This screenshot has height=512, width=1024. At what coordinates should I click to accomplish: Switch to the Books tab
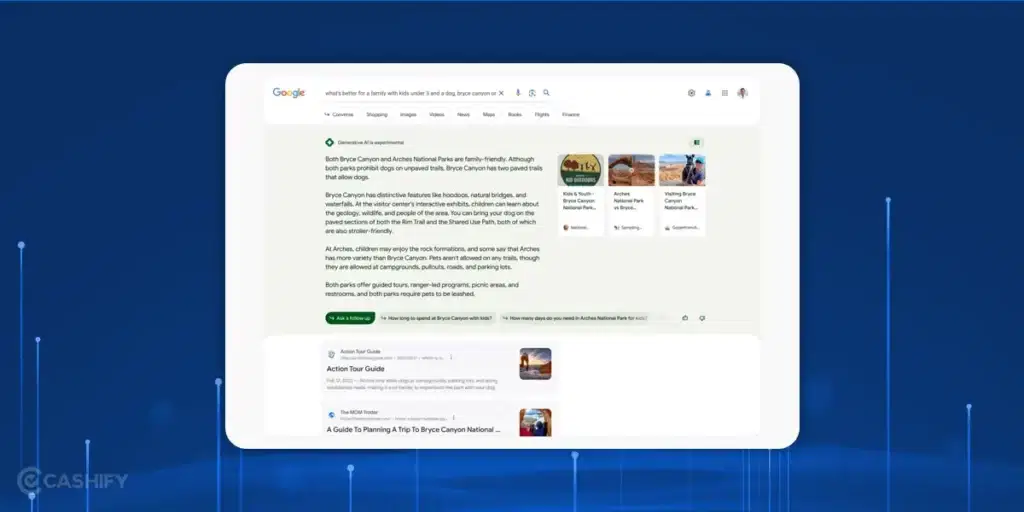515,114
